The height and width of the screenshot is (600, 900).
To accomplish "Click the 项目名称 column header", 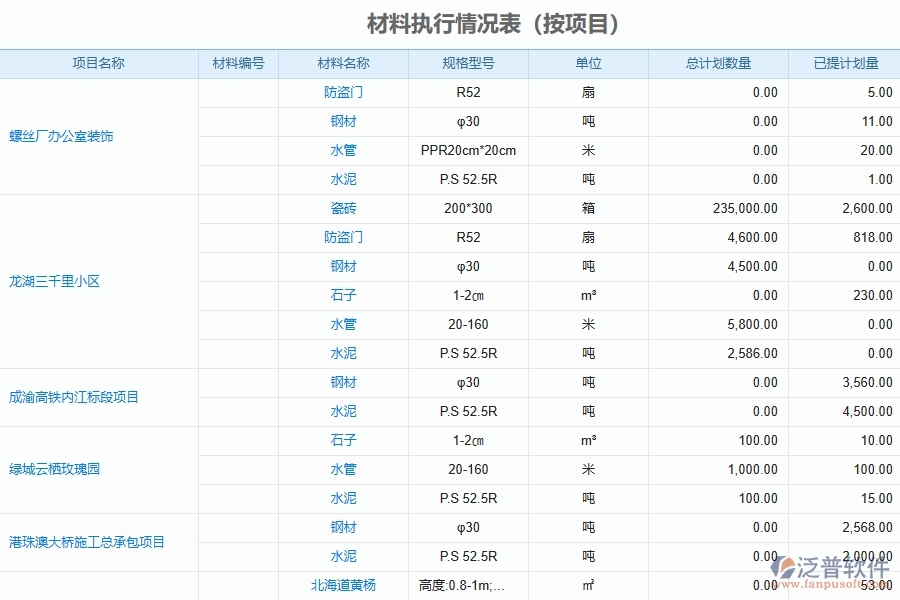I will pos(99,62).
